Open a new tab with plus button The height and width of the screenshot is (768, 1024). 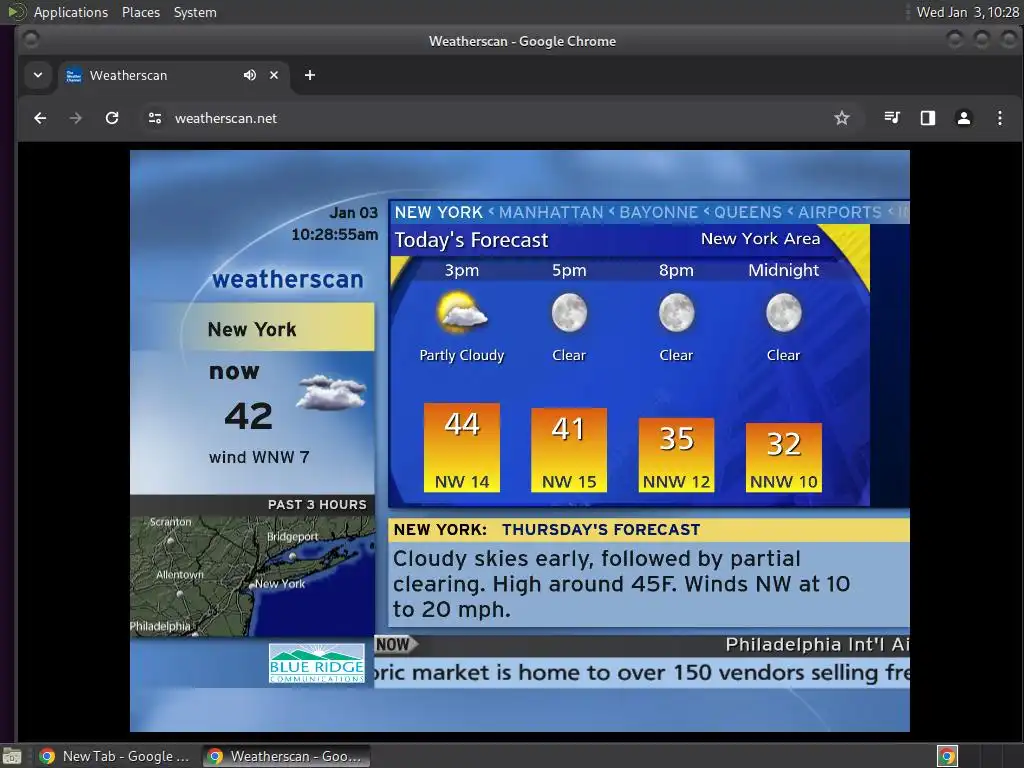(310, 75)
